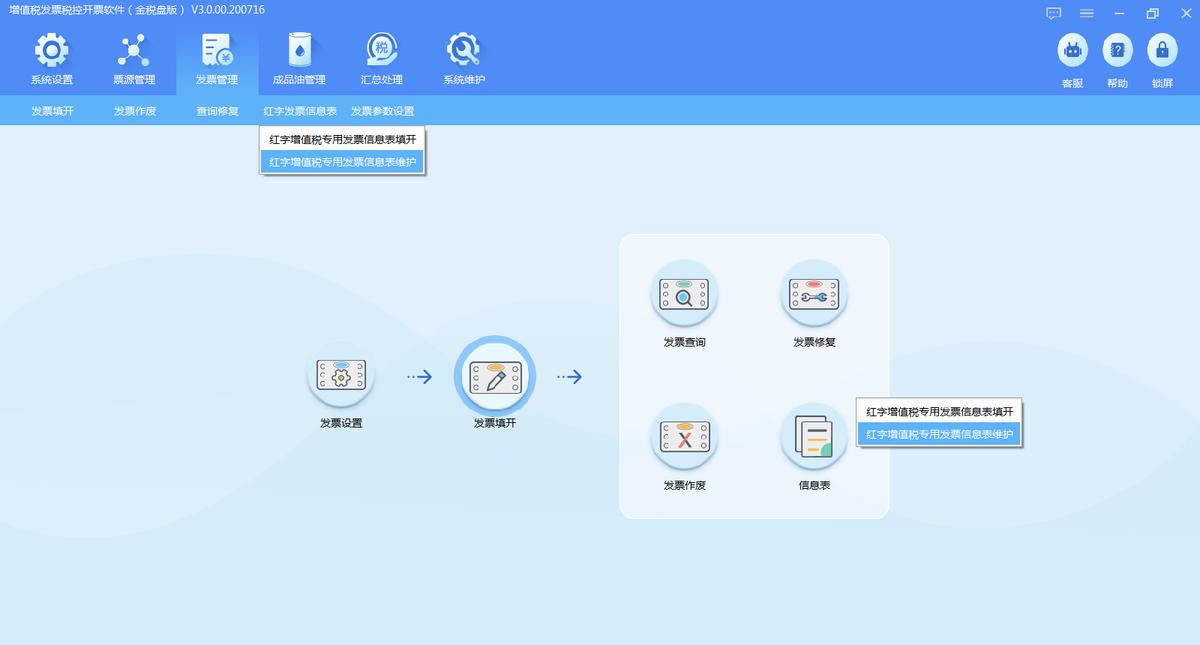Select 发票作废 submenu item
The width and height of the screenshot is (1200, 645).
(x=135, y=111)
